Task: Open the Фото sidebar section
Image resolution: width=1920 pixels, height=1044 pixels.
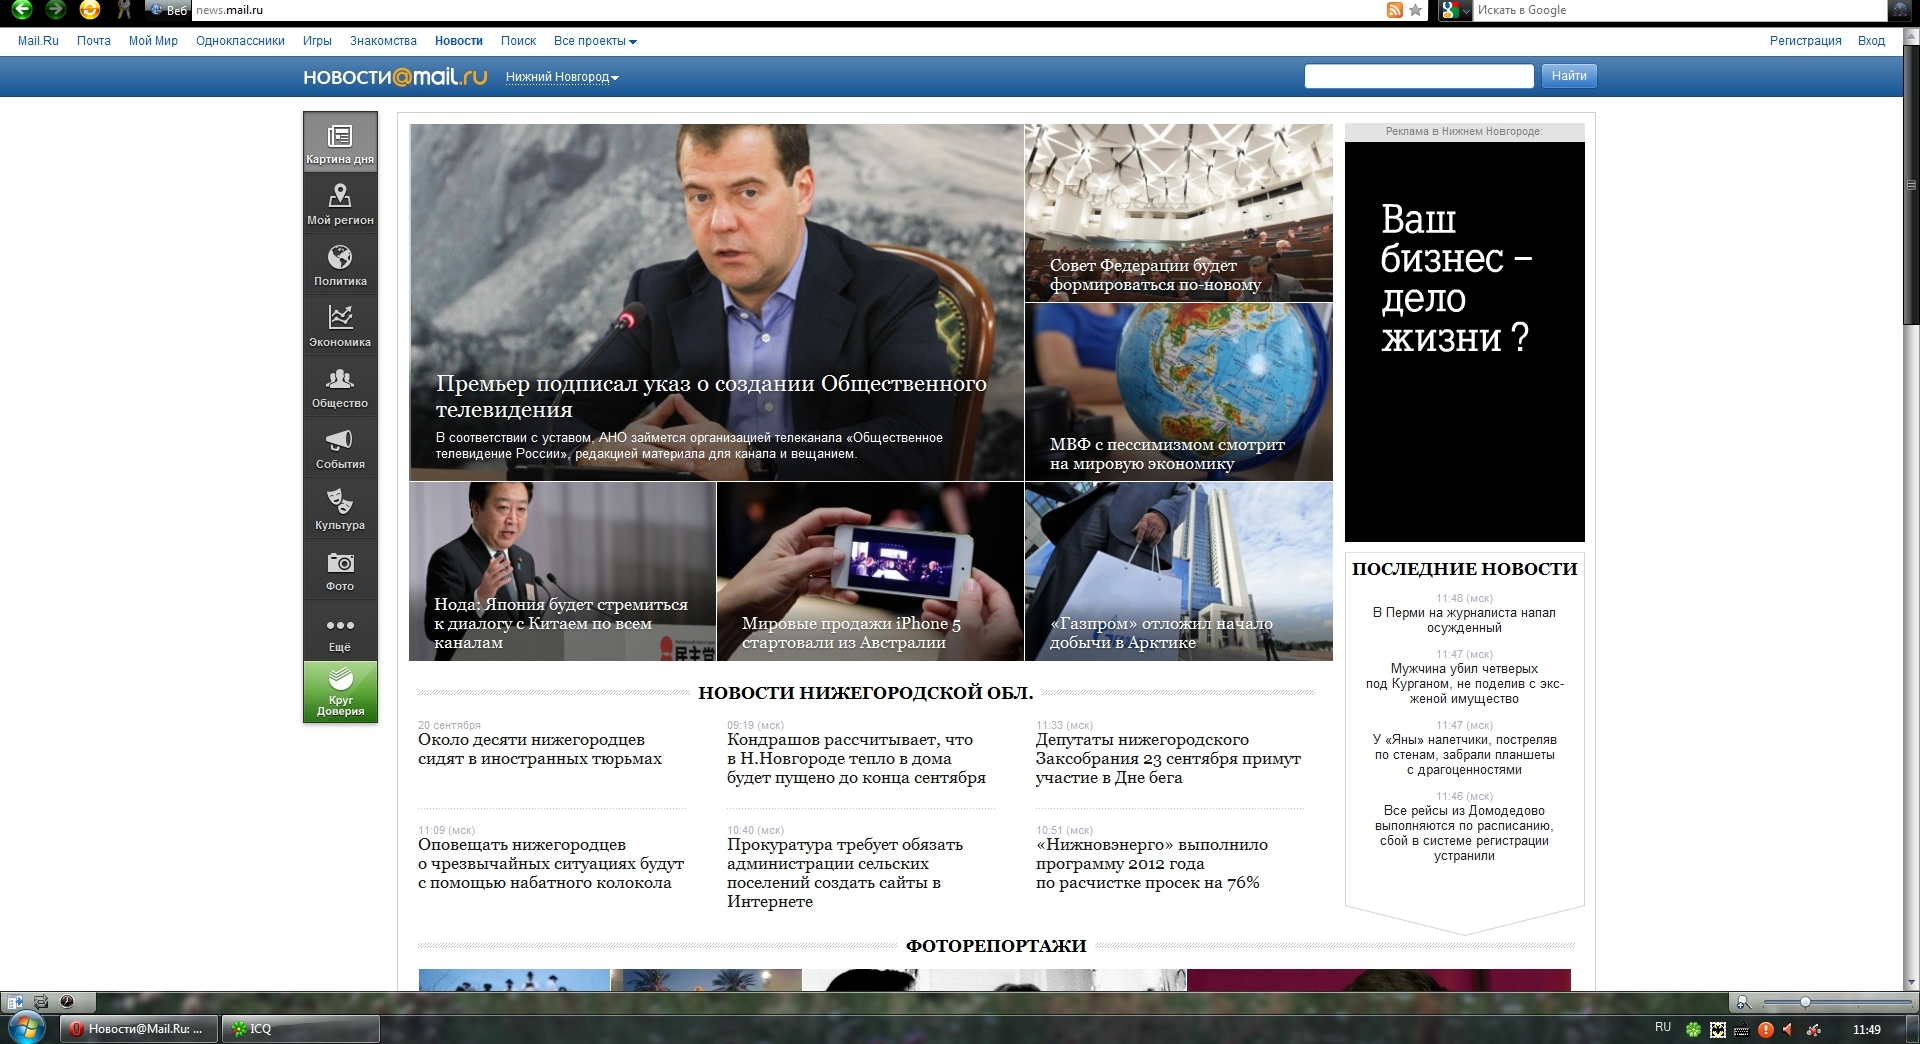Action: point(340,569)
